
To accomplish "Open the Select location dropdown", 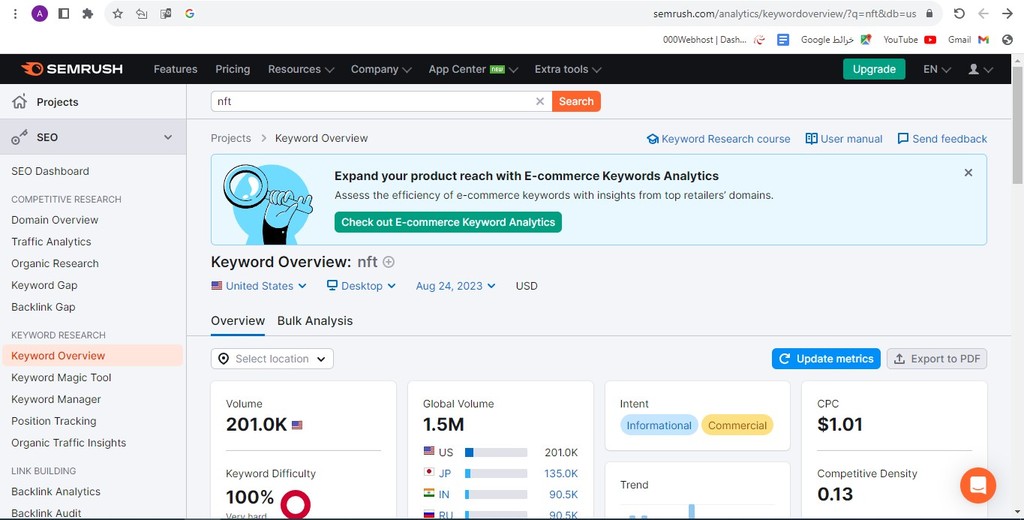I will [272, 359].
